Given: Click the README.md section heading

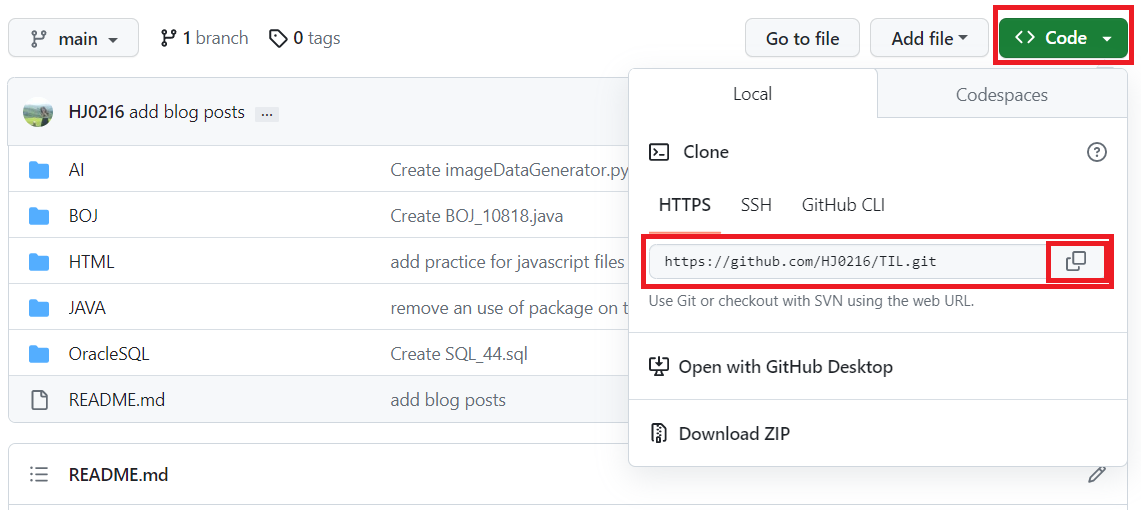Looking at the screenshot, I should coord(119,475).
